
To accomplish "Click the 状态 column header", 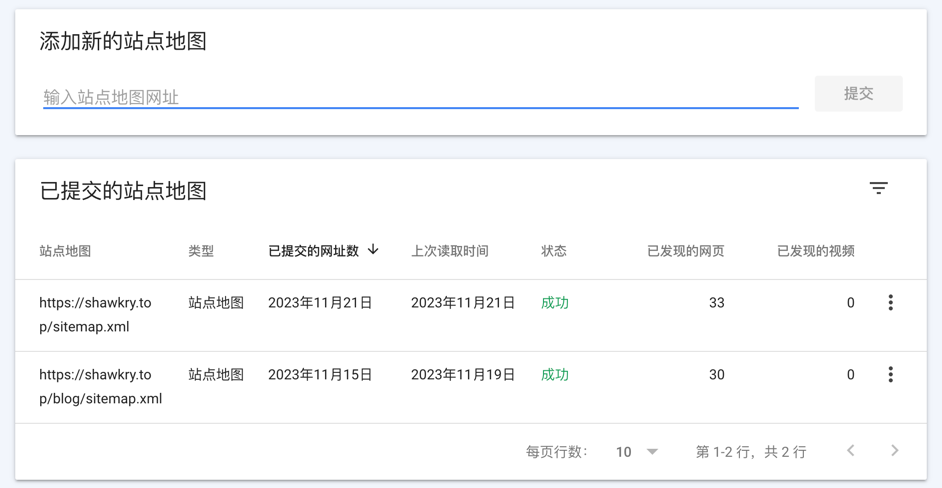I will coord(554,251).
